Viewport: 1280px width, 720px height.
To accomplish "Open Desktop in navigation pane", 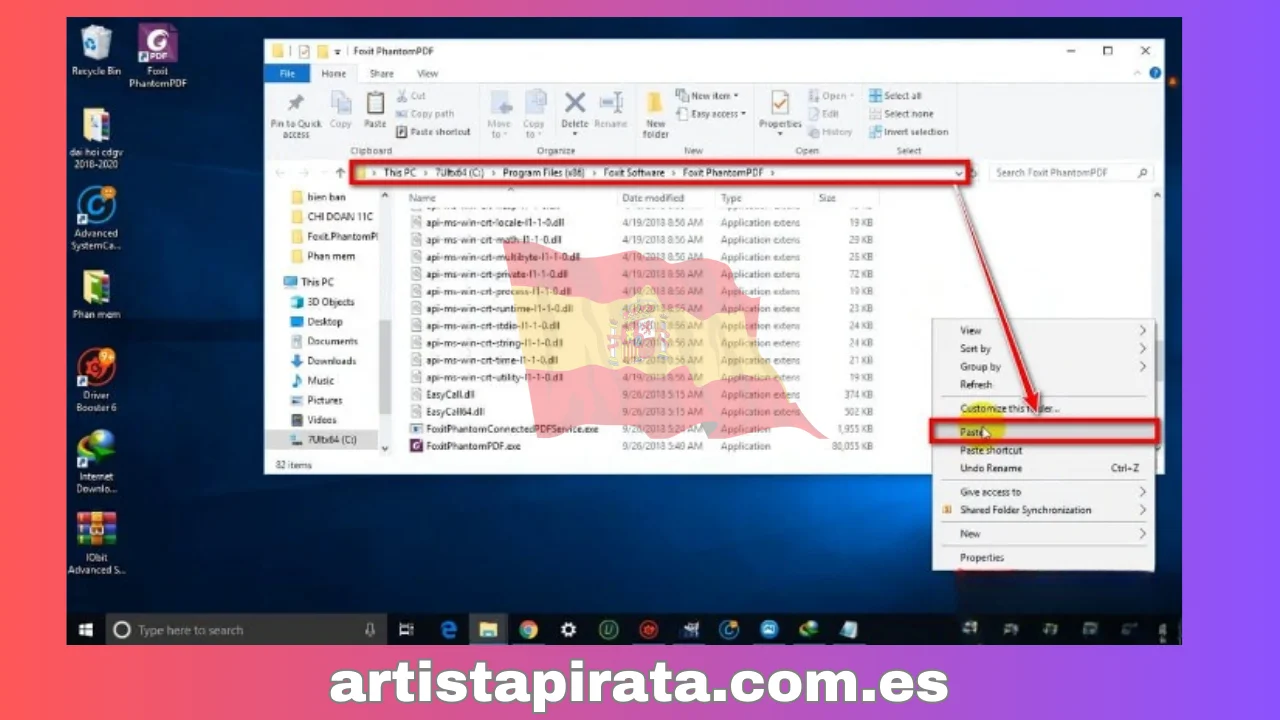I will tap(316, 322).
